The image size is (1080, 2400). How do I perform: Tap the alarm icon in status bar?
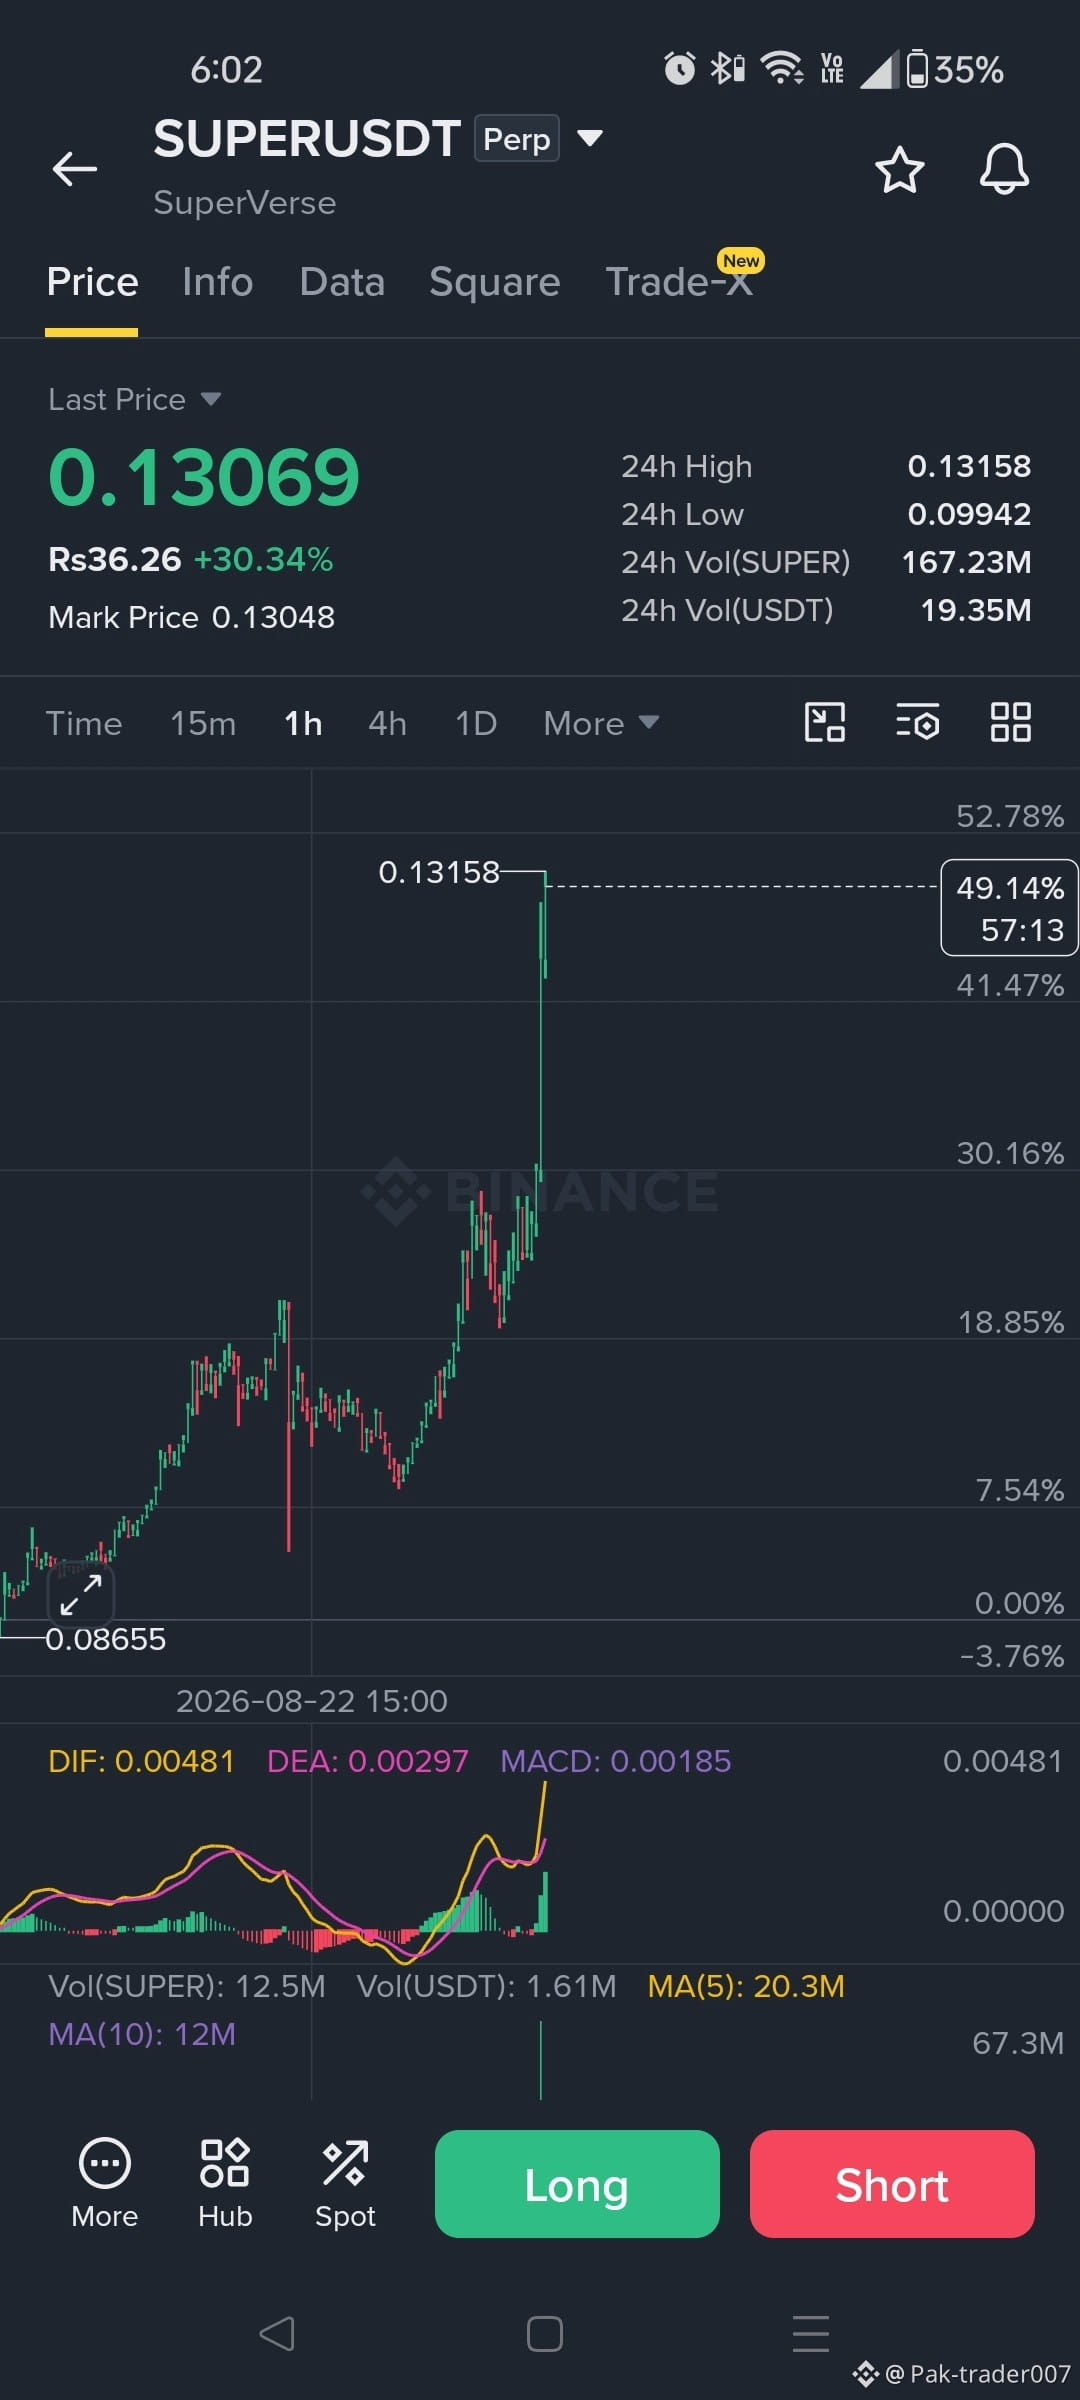[x=680, y=68]
